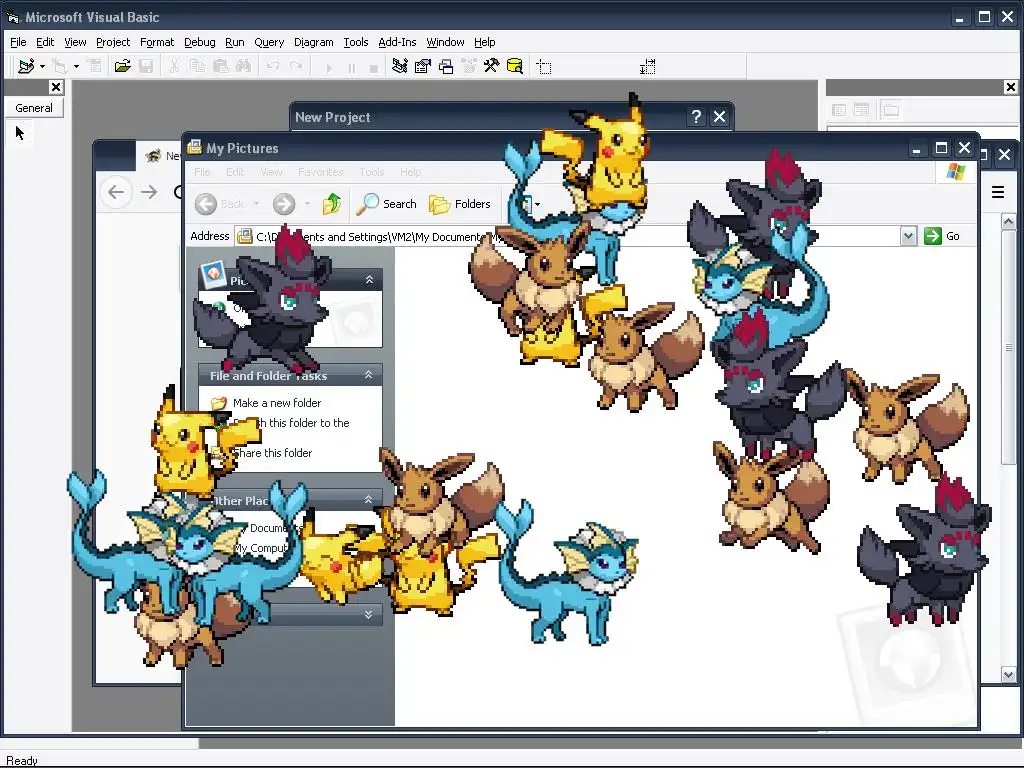
Task: Expand the Details section chevron
Action: [368, 615]
